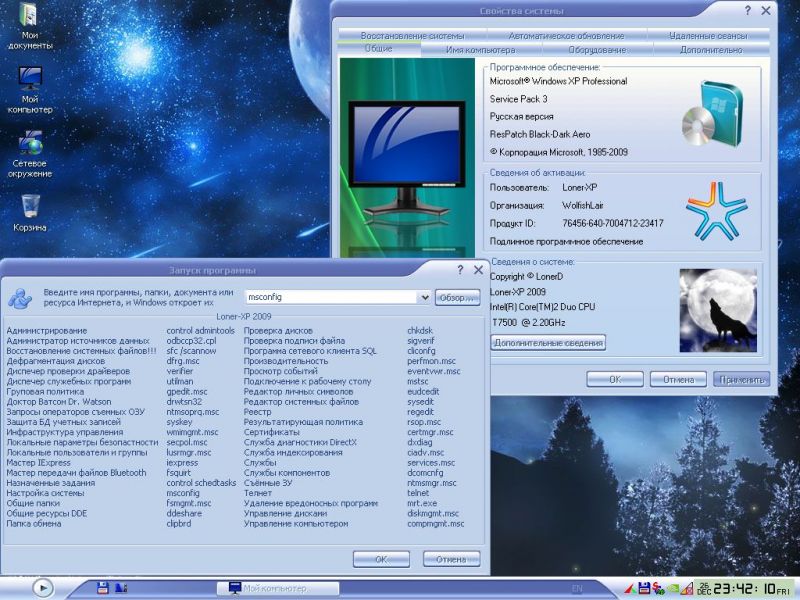The image size is (800, 600).
Task: Open the Удаленные сеансы tab
Action: pos(708,35)
